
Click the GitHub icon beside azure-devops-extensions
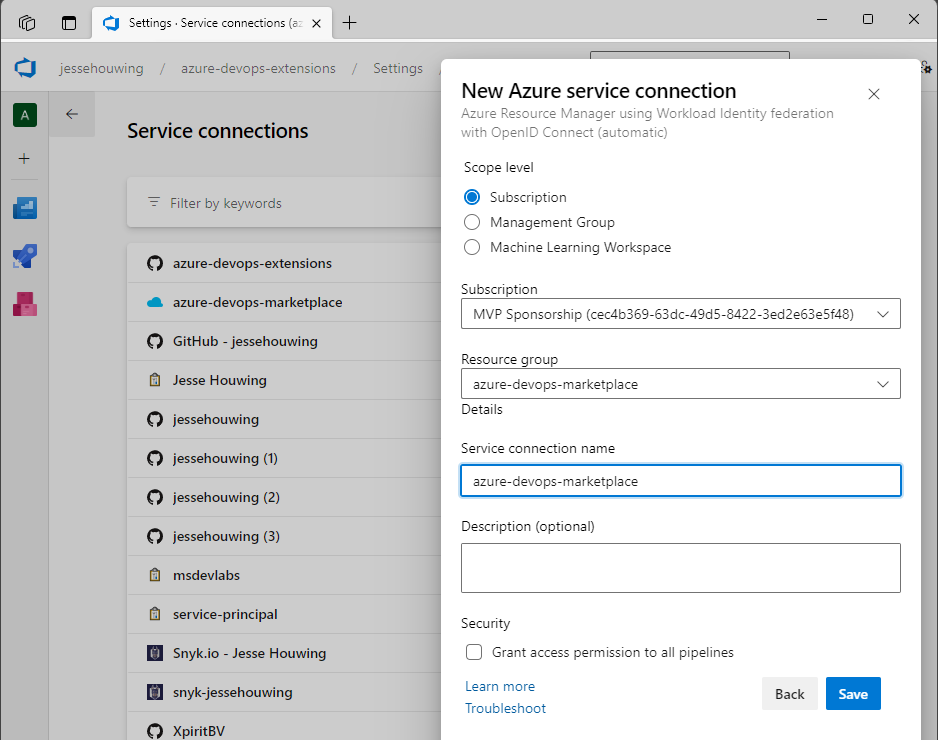click(x=155, y=263)
